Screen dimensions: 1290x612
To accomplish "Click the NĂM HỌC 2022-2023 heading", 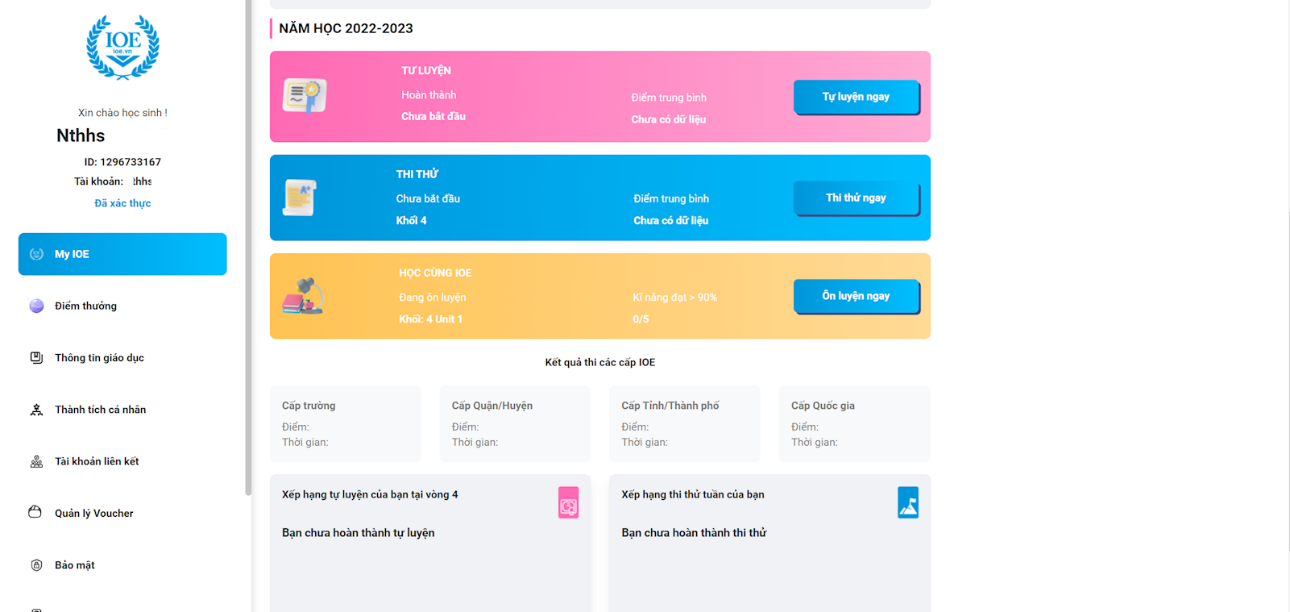I will [346, 29].
